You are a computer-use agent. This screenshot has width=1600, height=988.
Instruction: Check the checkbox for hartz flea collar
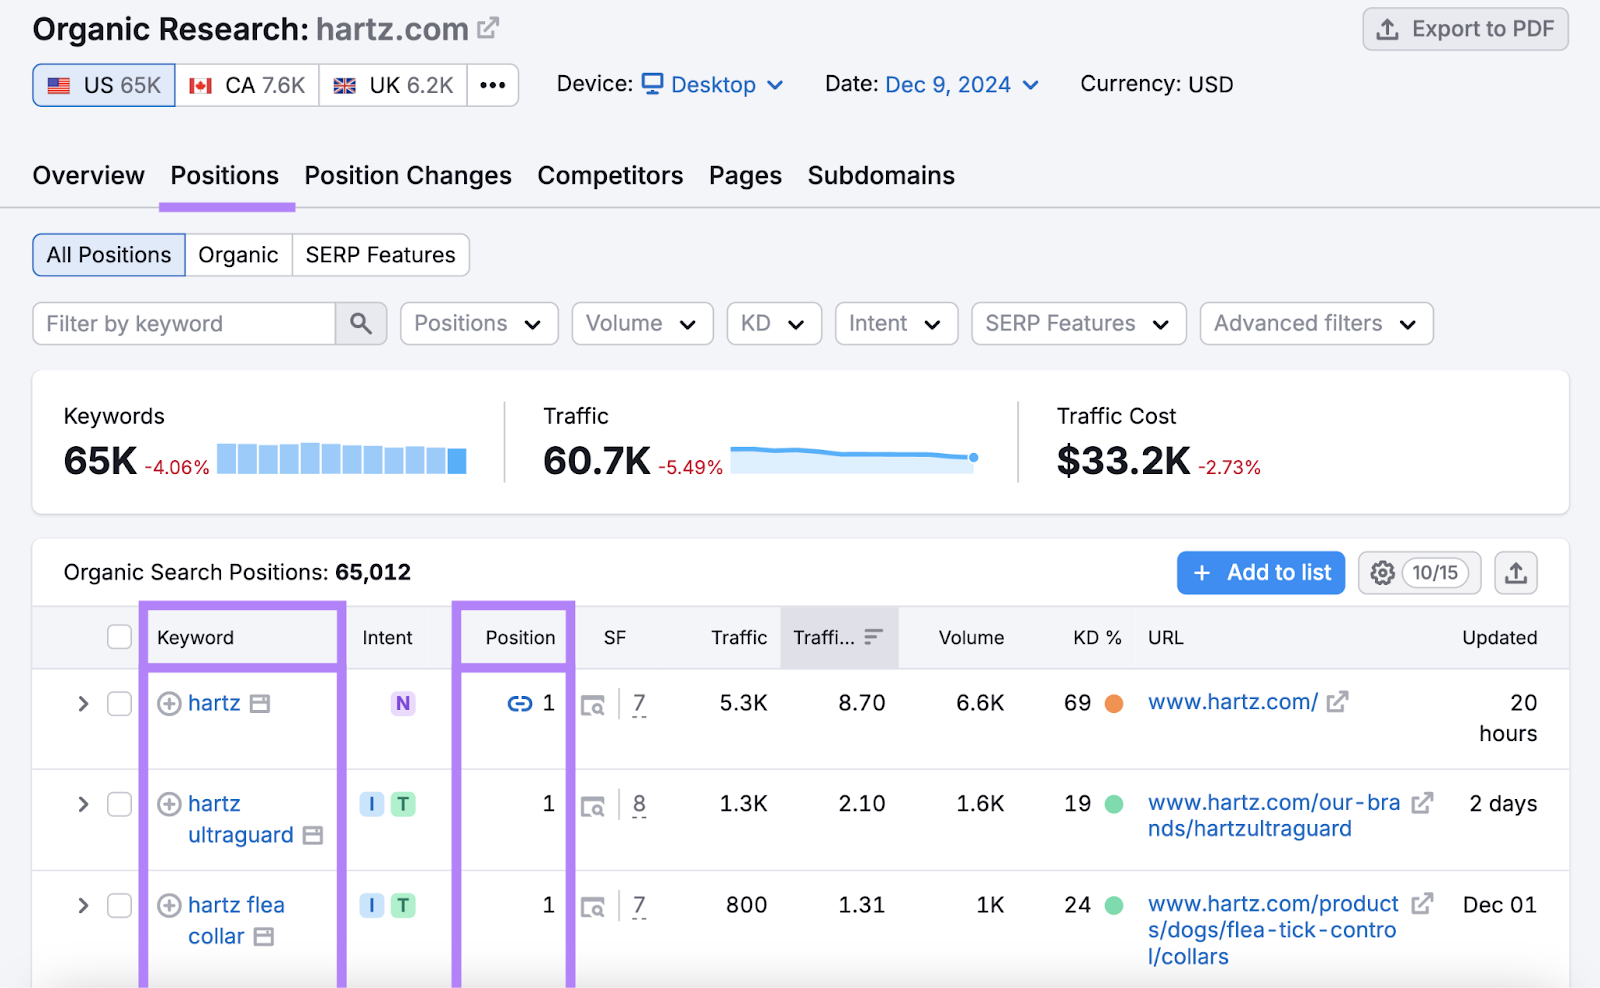point(119,905)
